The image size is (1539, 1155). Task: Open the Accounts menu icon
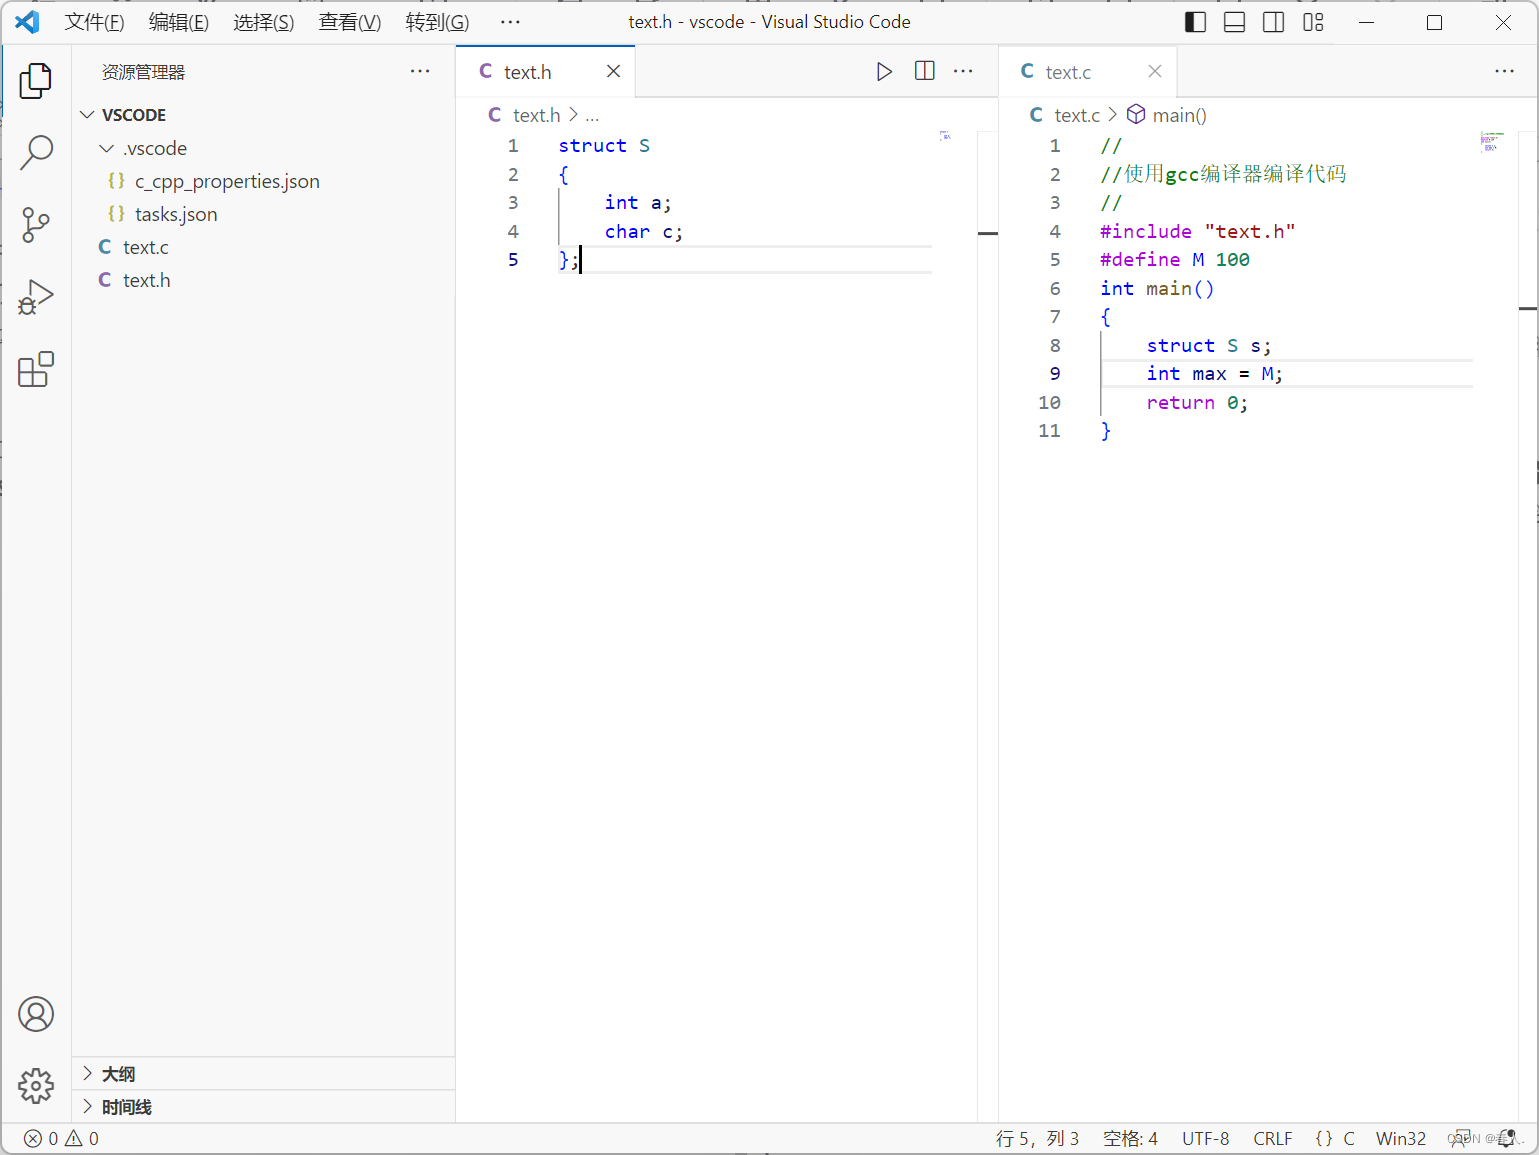36,1014
